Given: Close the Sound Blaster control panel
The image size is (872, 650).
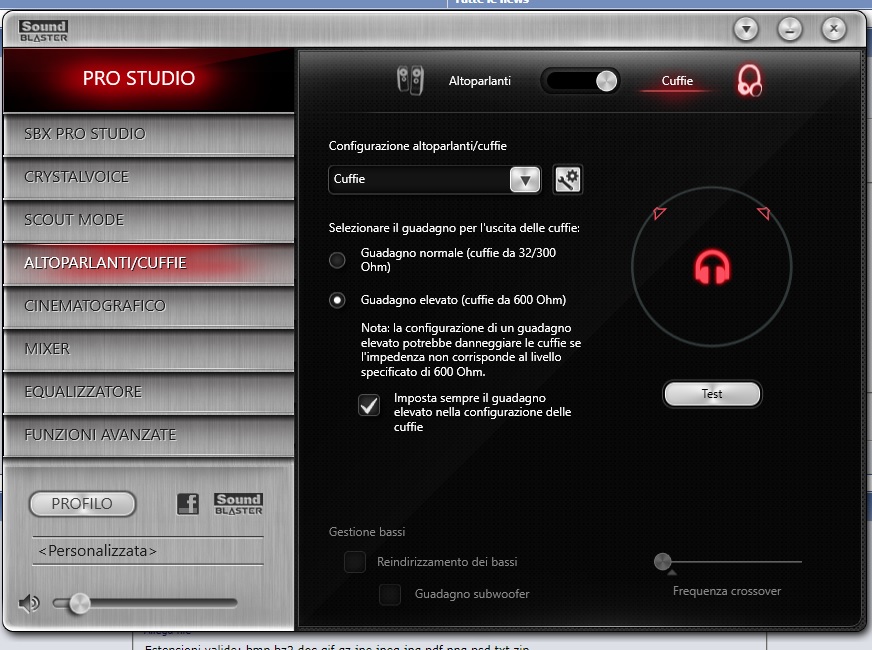Looking at the screenshot, I should pyautogui.click(x=834, y=29).
